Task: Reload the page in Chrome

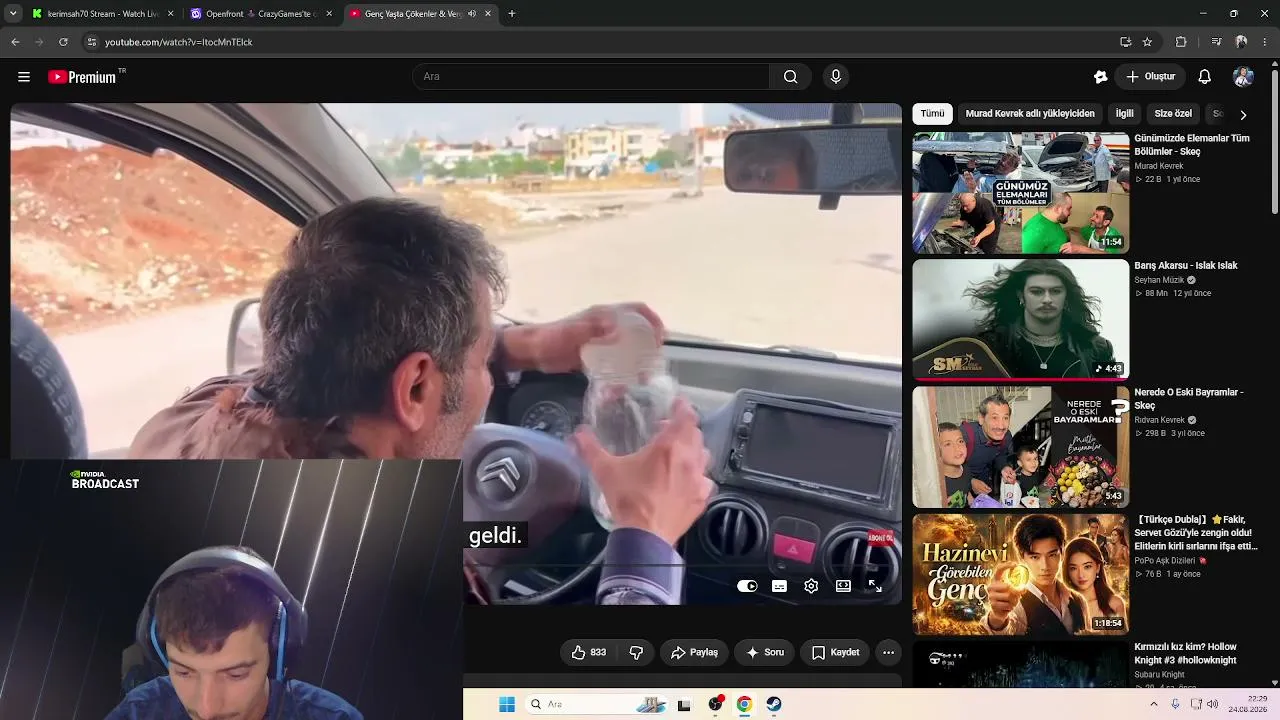Action: [63, 42]
